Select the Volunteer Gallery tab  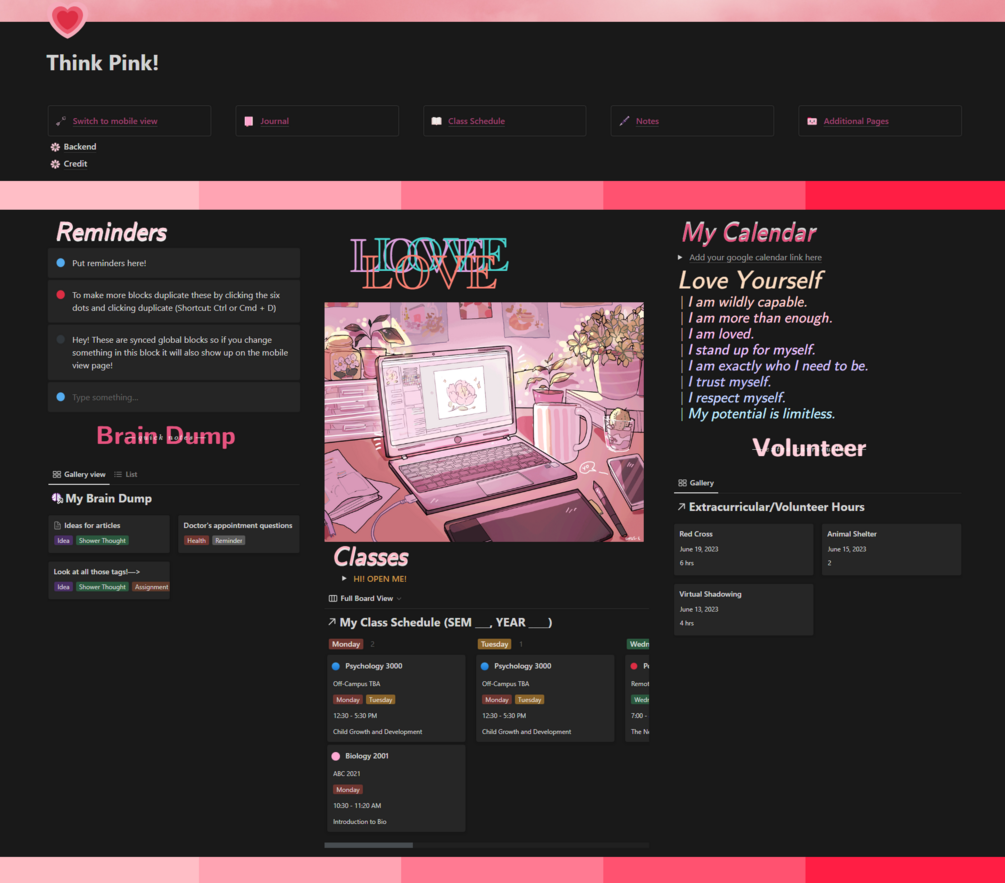point(695,483)
